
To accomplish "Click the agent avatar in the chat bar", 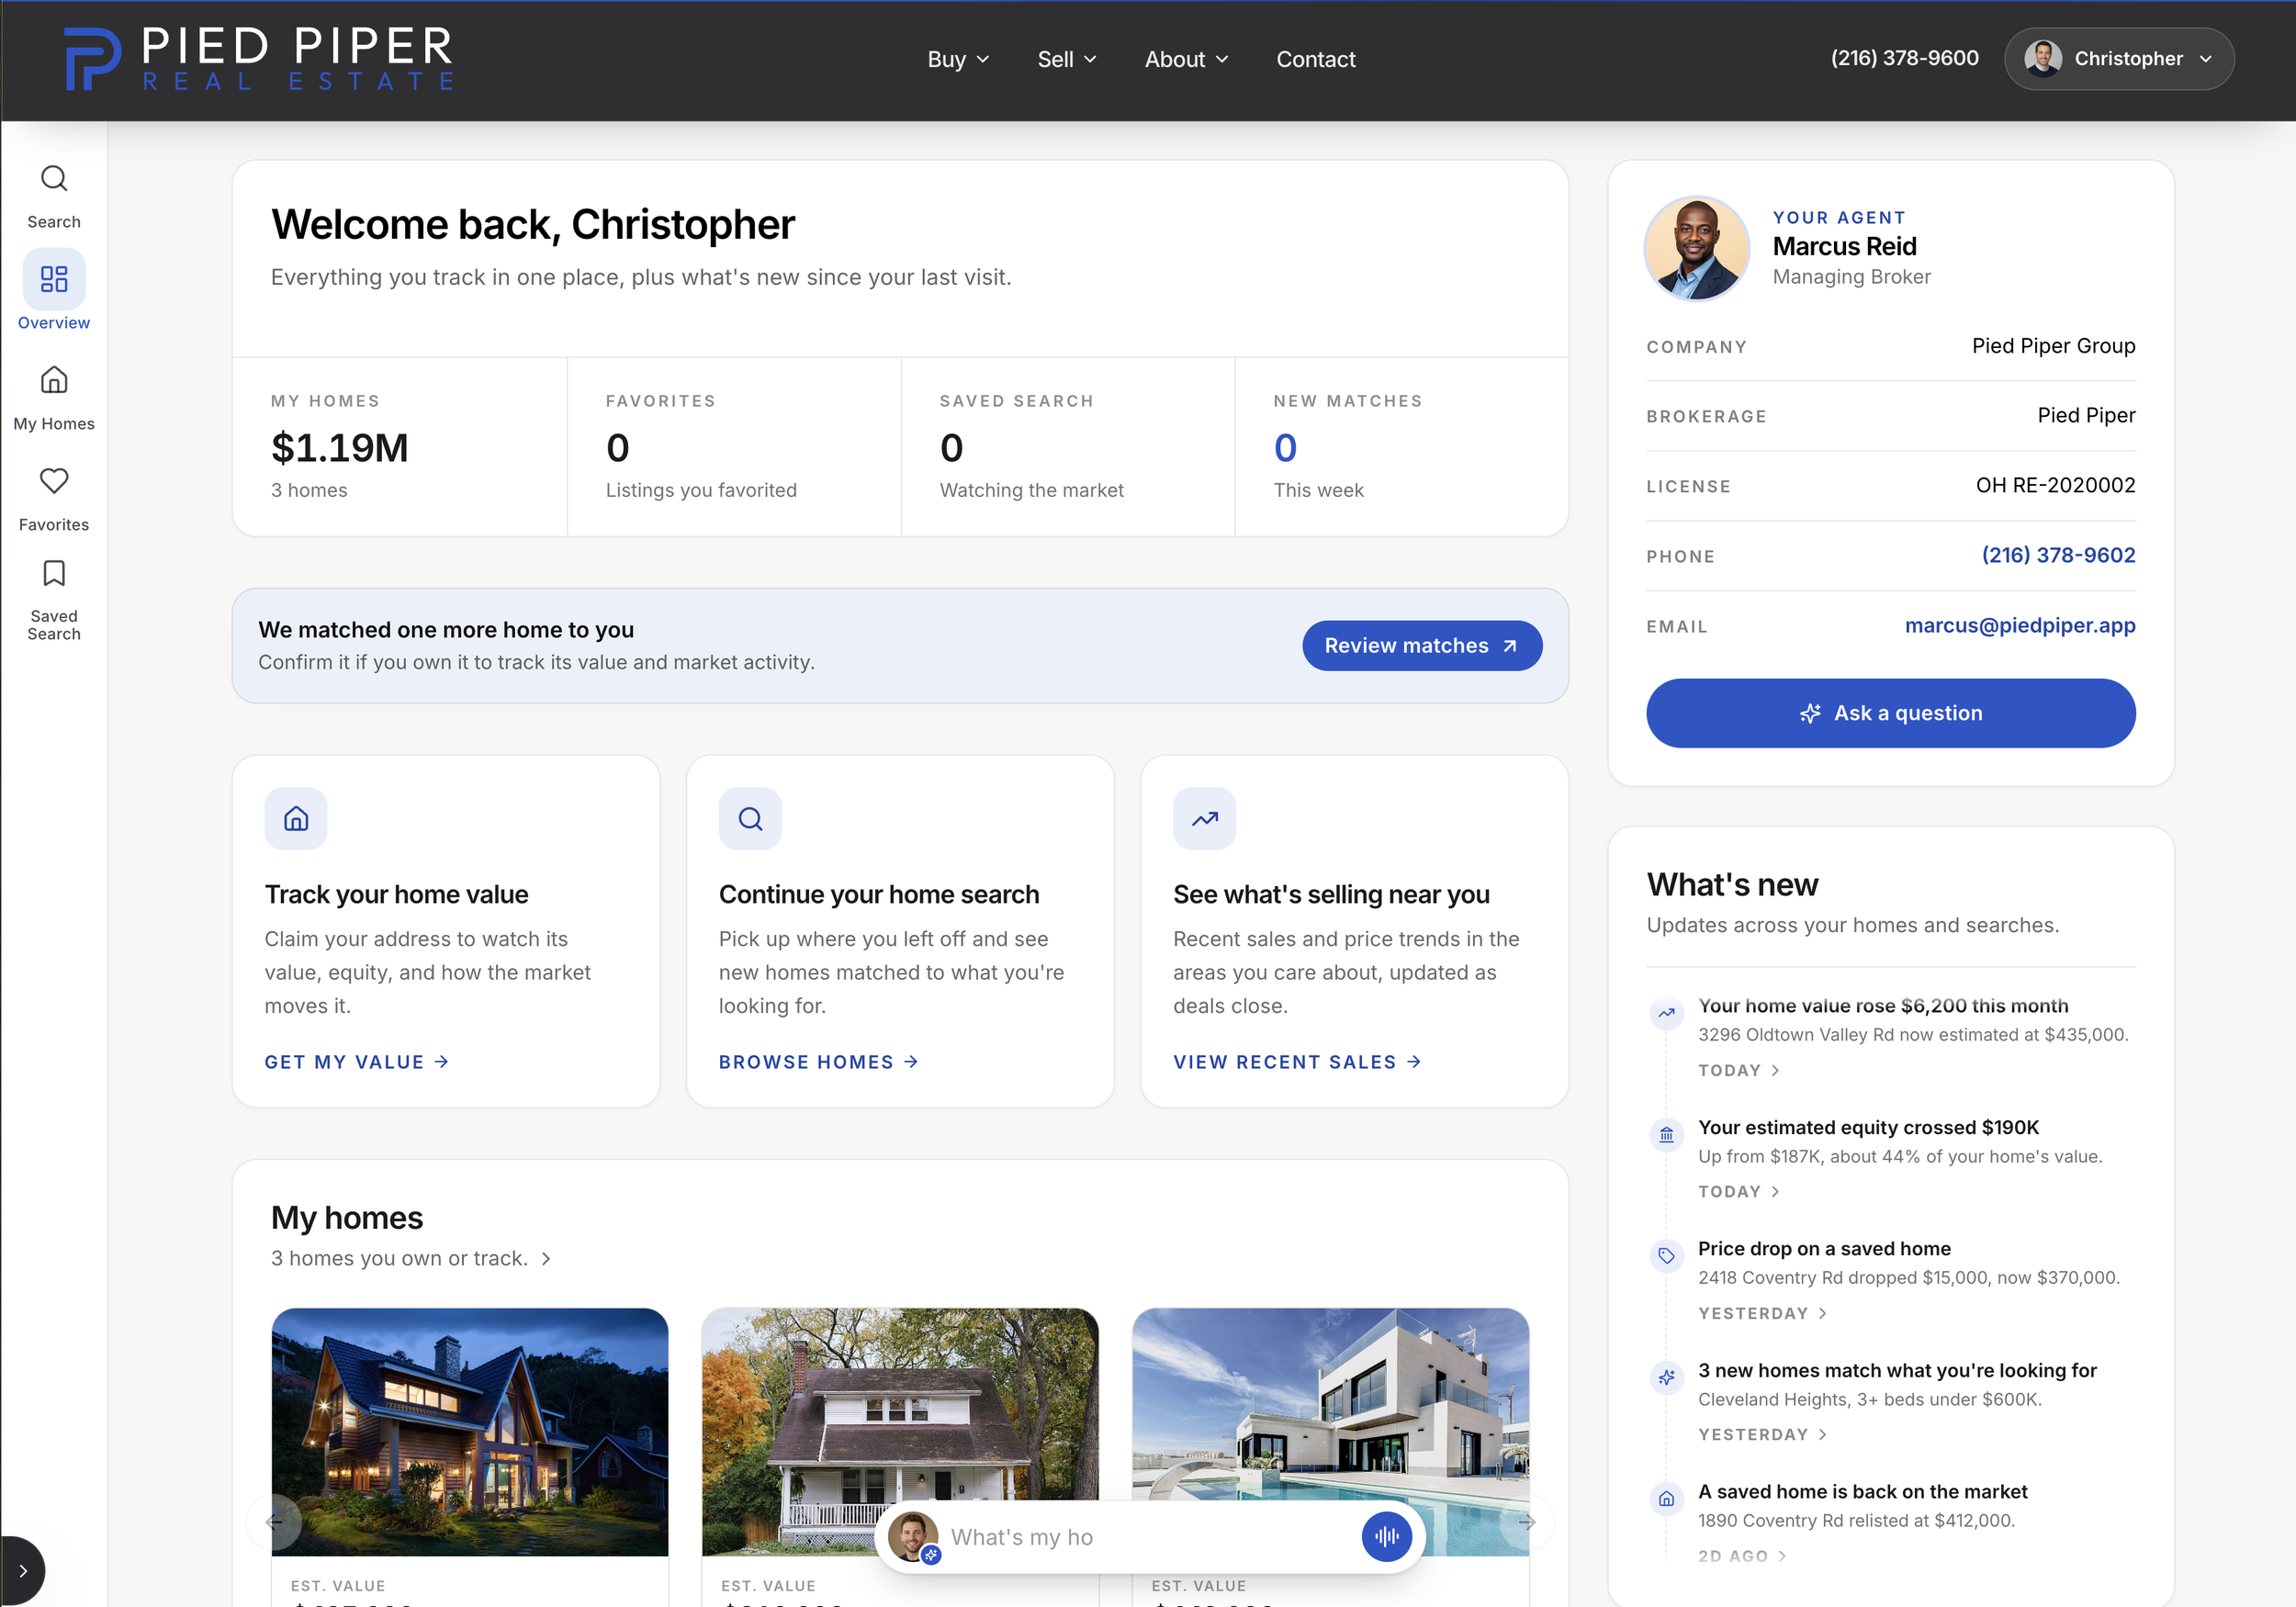I will [913, 1536].
